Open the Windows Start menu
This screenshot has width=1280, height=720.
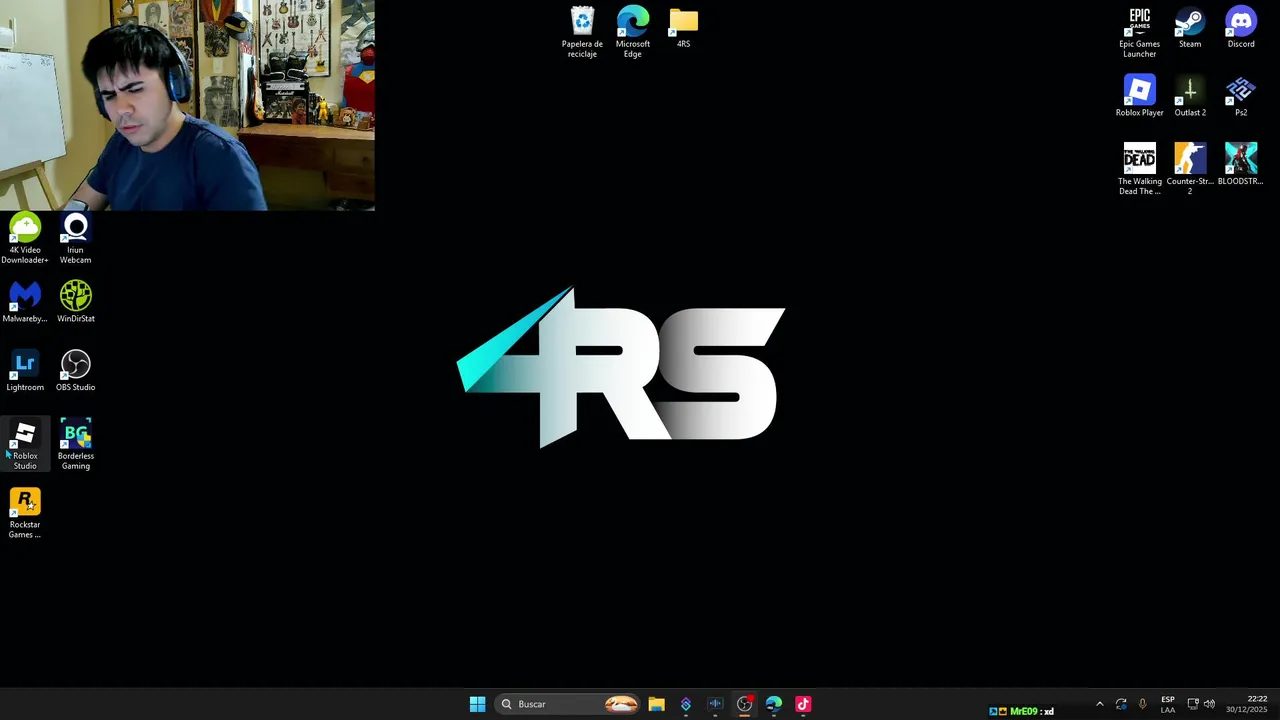click(x=477, y=704)
